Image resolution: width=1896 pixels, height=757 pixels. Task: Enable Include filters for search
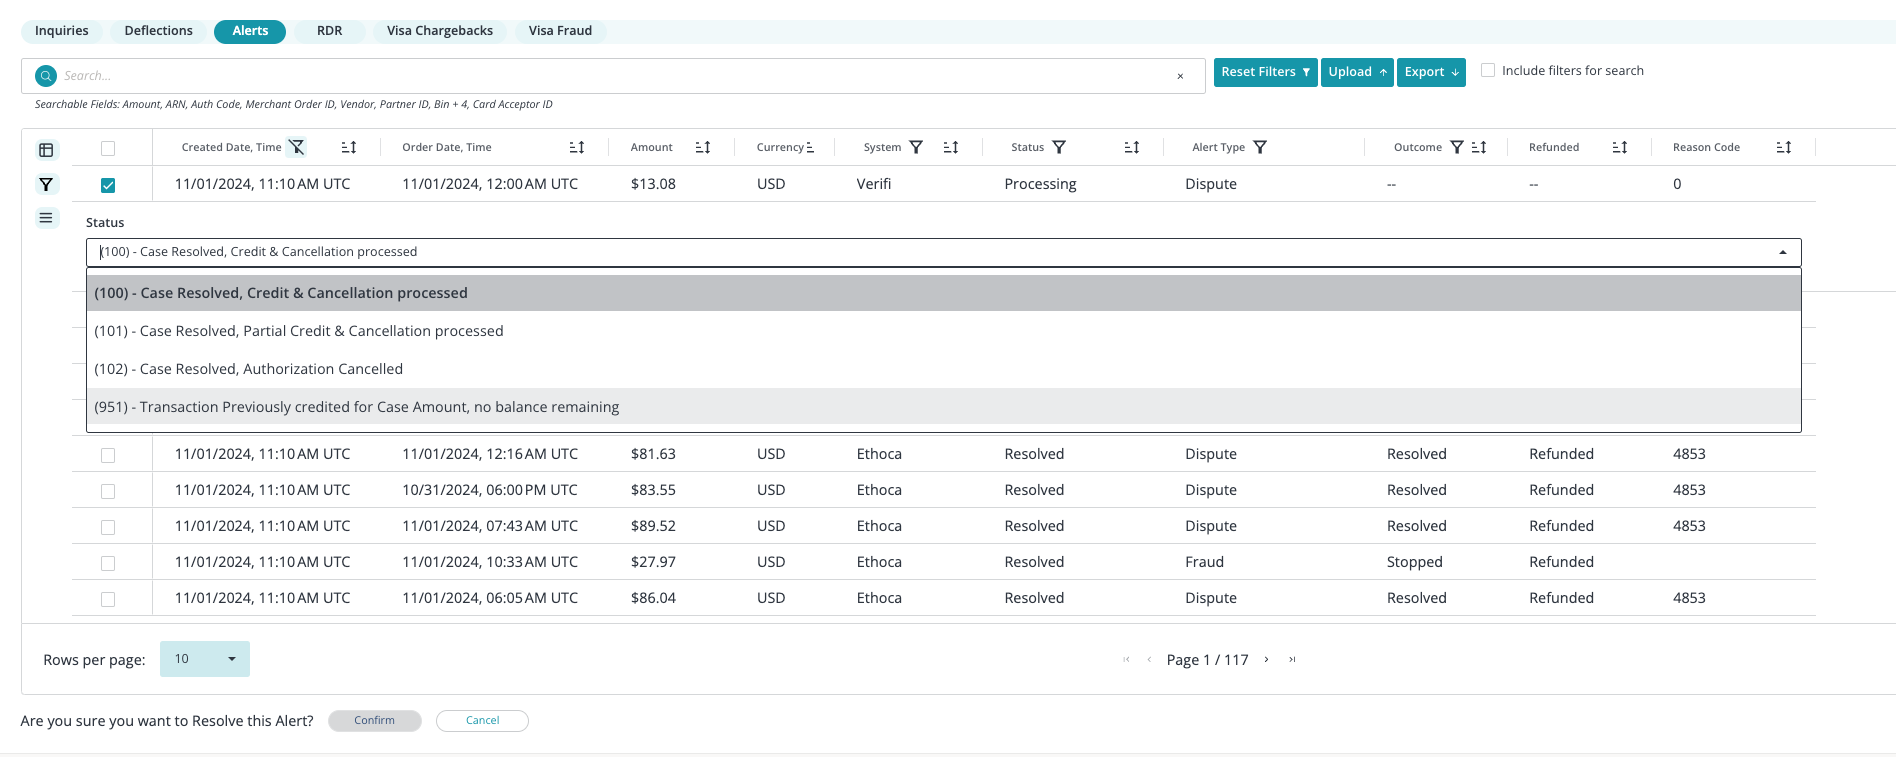(1488, 70)
